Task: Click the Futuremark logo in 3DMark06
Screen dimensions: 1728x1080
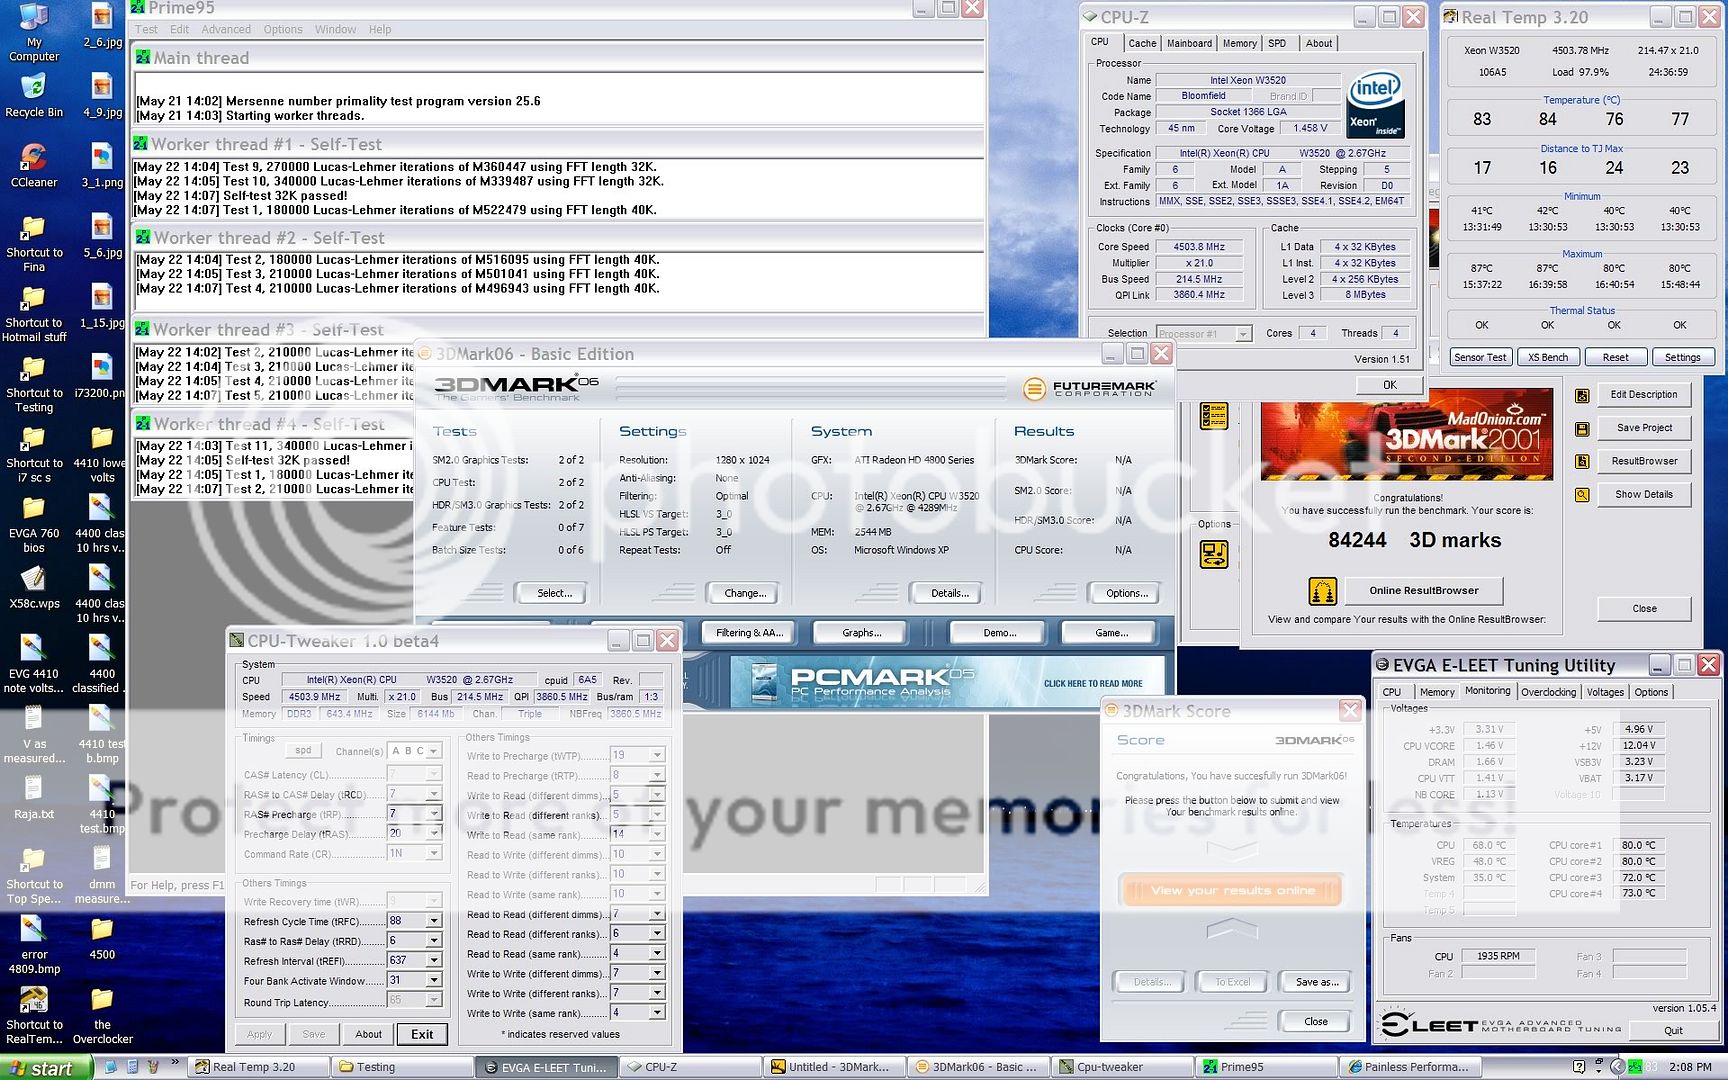Action: coord(1090,388)
